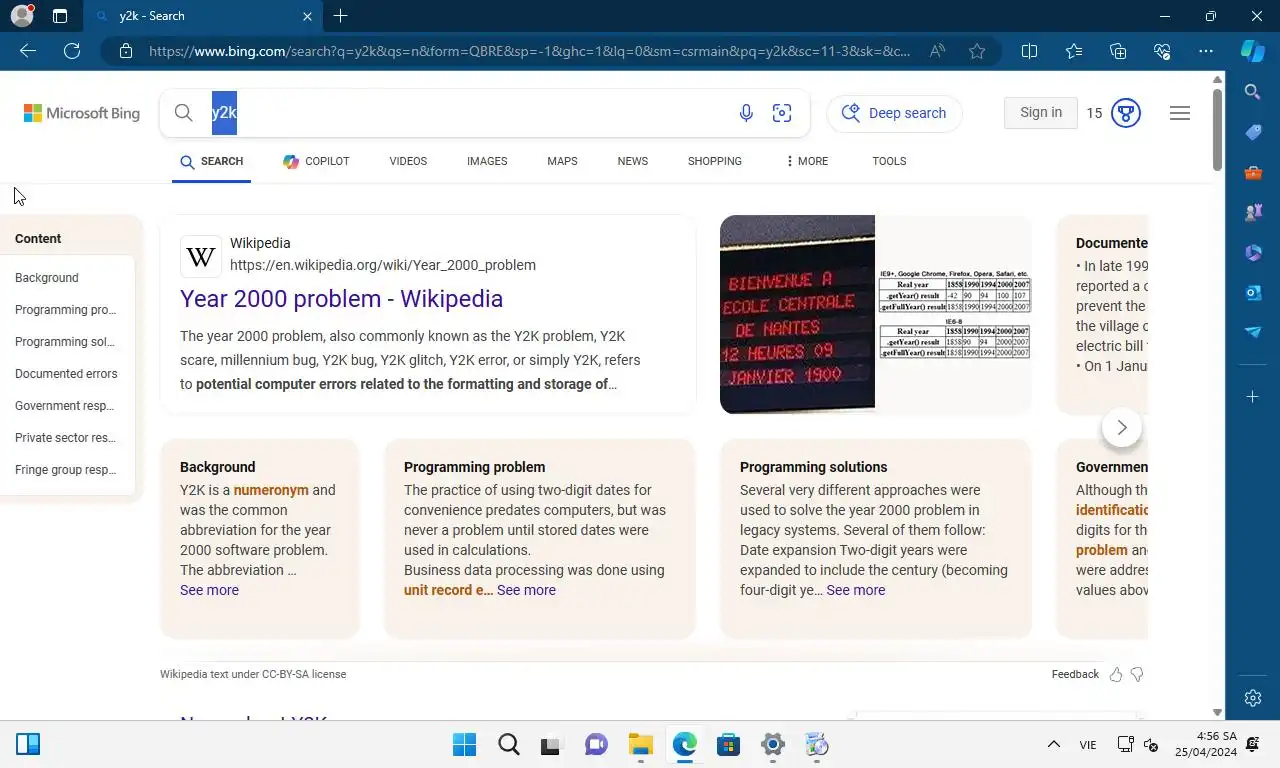Open sidebar Tools briefcase icon

[1253, 172]
